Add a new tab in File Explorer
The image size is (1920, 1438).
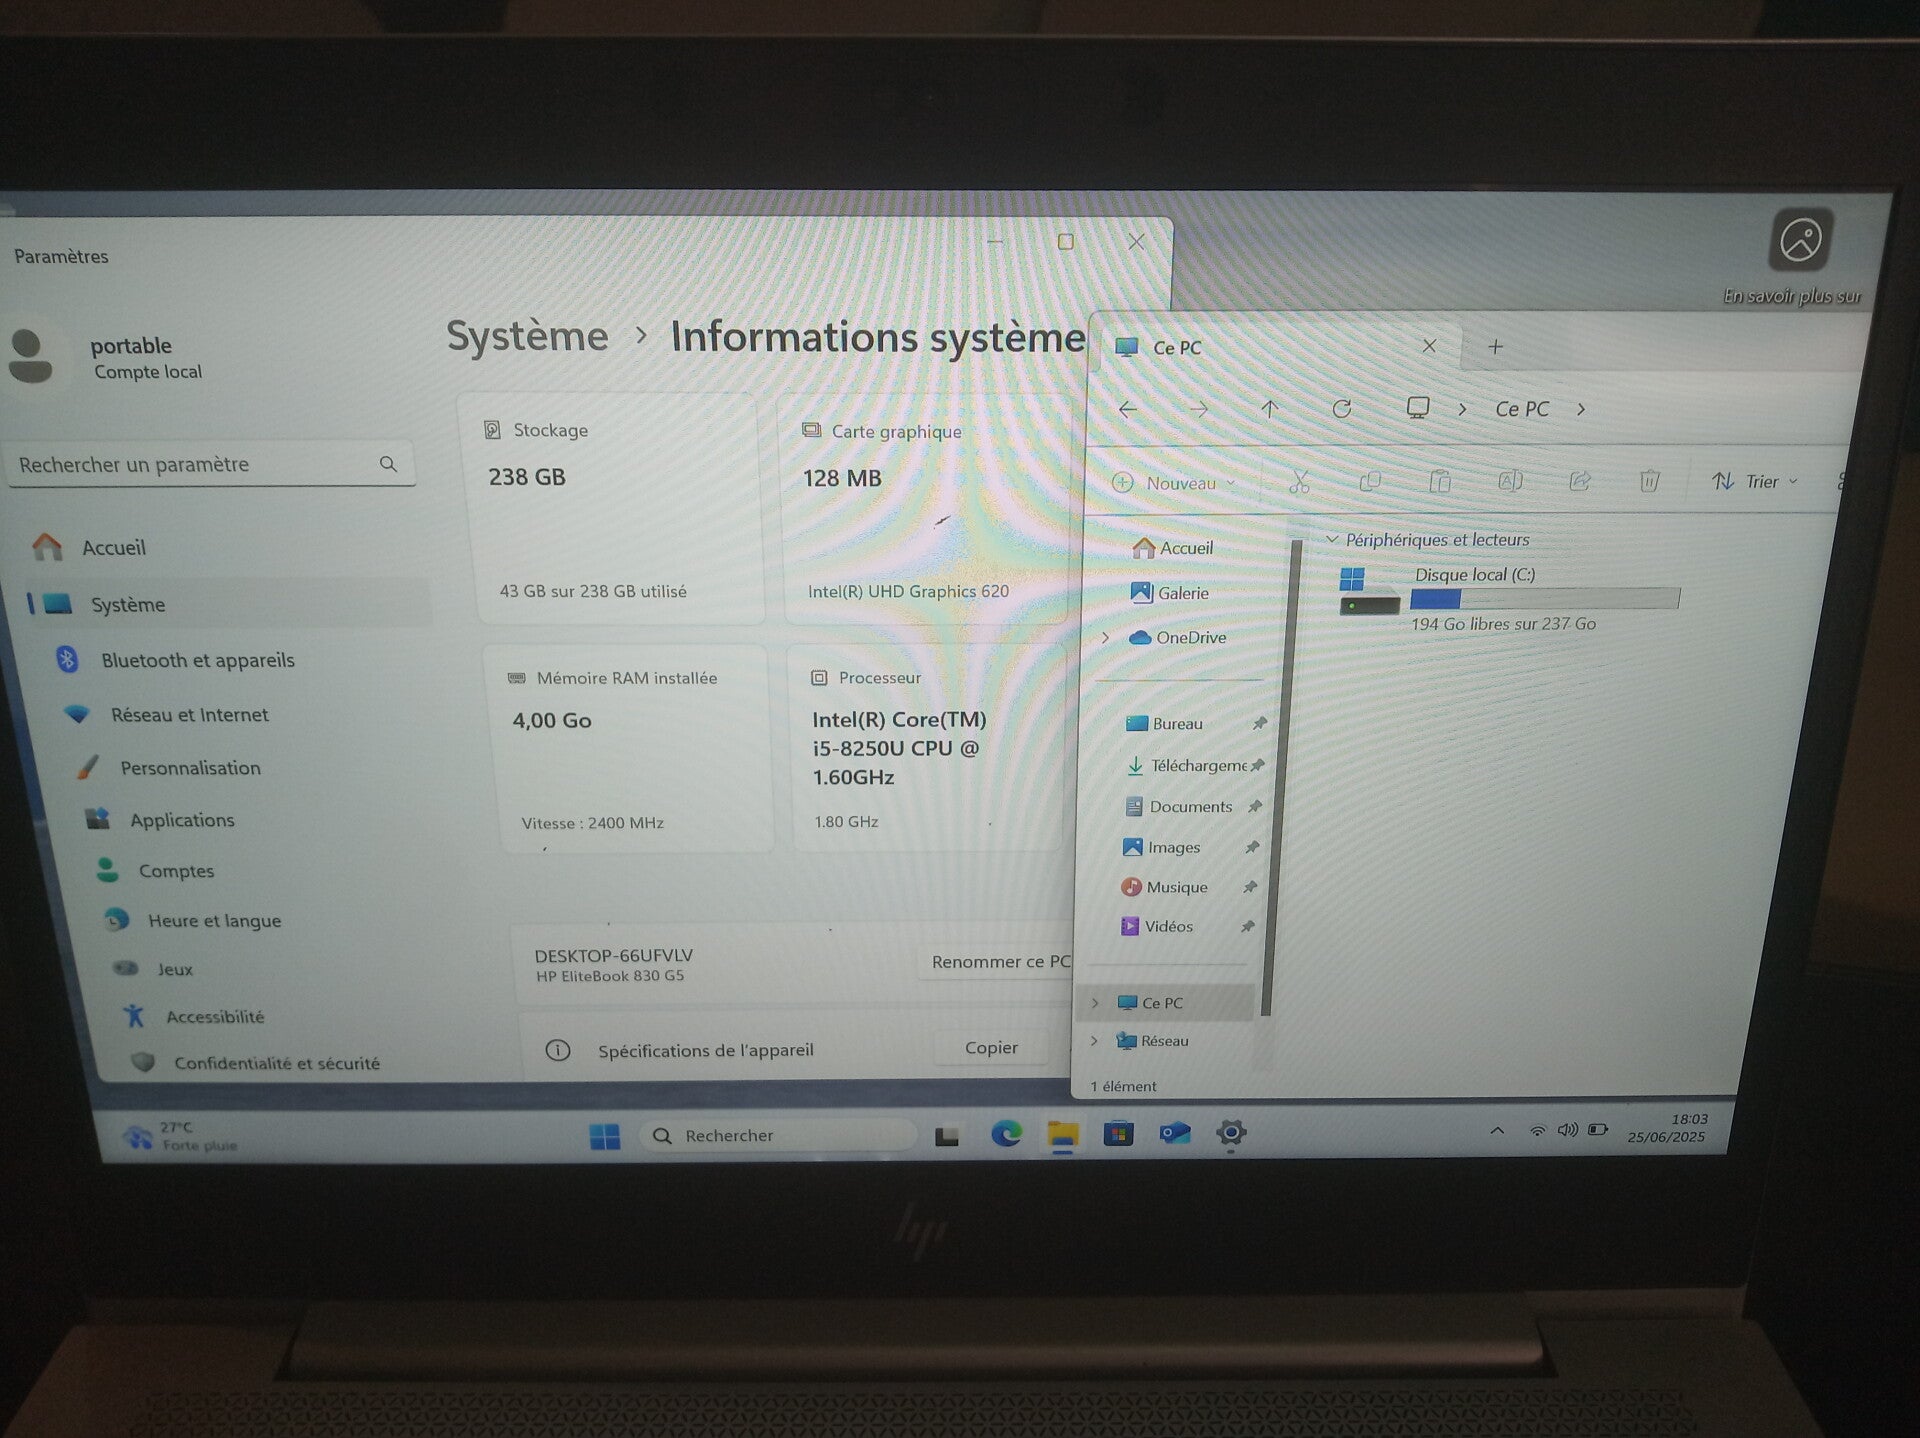coord(1495,347)
